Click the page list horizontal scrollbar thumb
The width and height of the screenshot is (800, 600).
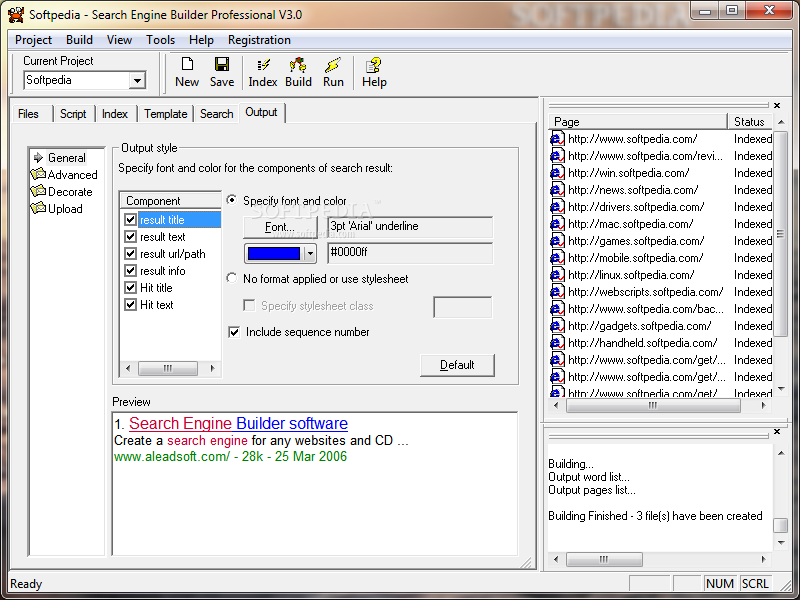pos(653,406)
